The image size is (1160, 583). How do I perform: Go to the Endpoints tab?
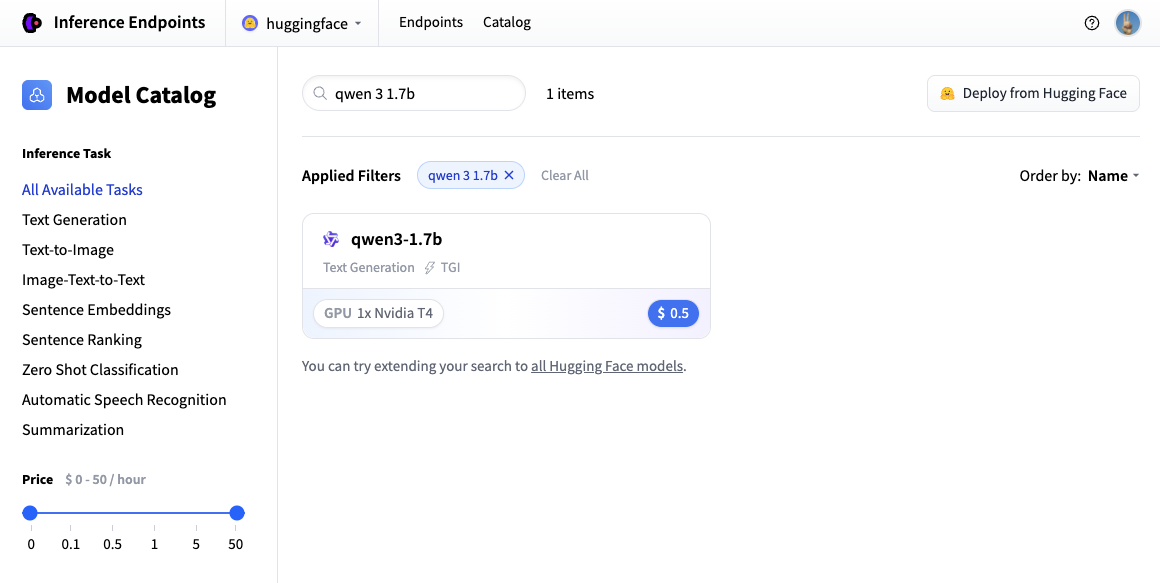pyautogui.click(x=431, y=22)
